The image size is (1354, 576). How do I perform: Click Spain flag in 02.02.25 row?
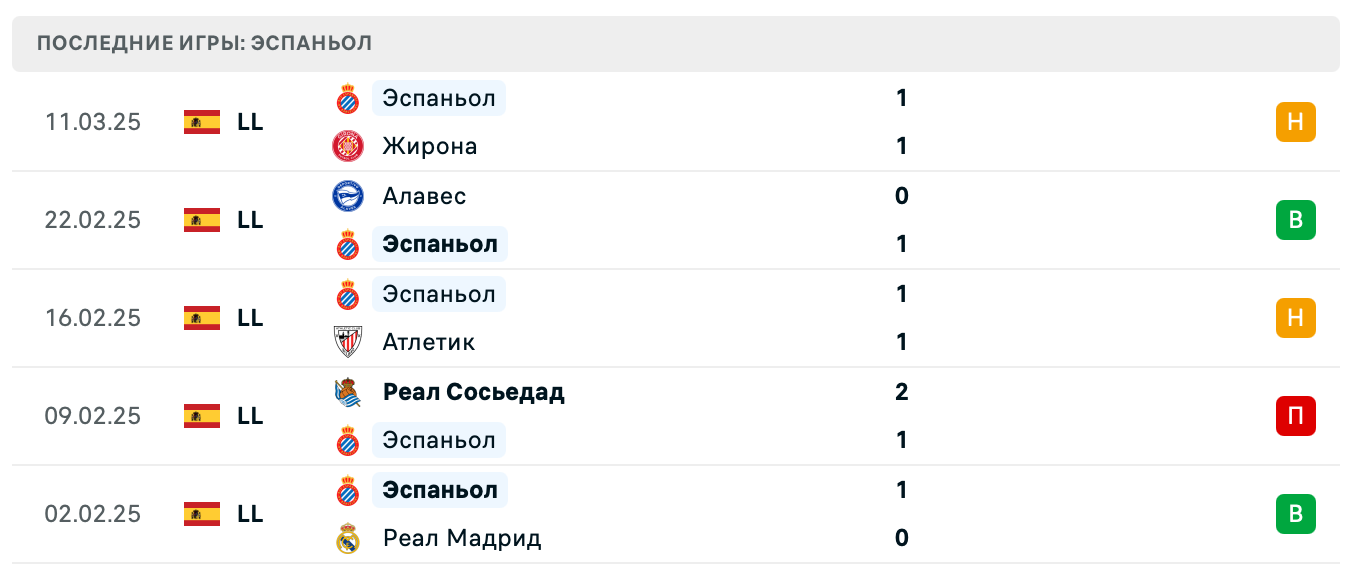202,514
